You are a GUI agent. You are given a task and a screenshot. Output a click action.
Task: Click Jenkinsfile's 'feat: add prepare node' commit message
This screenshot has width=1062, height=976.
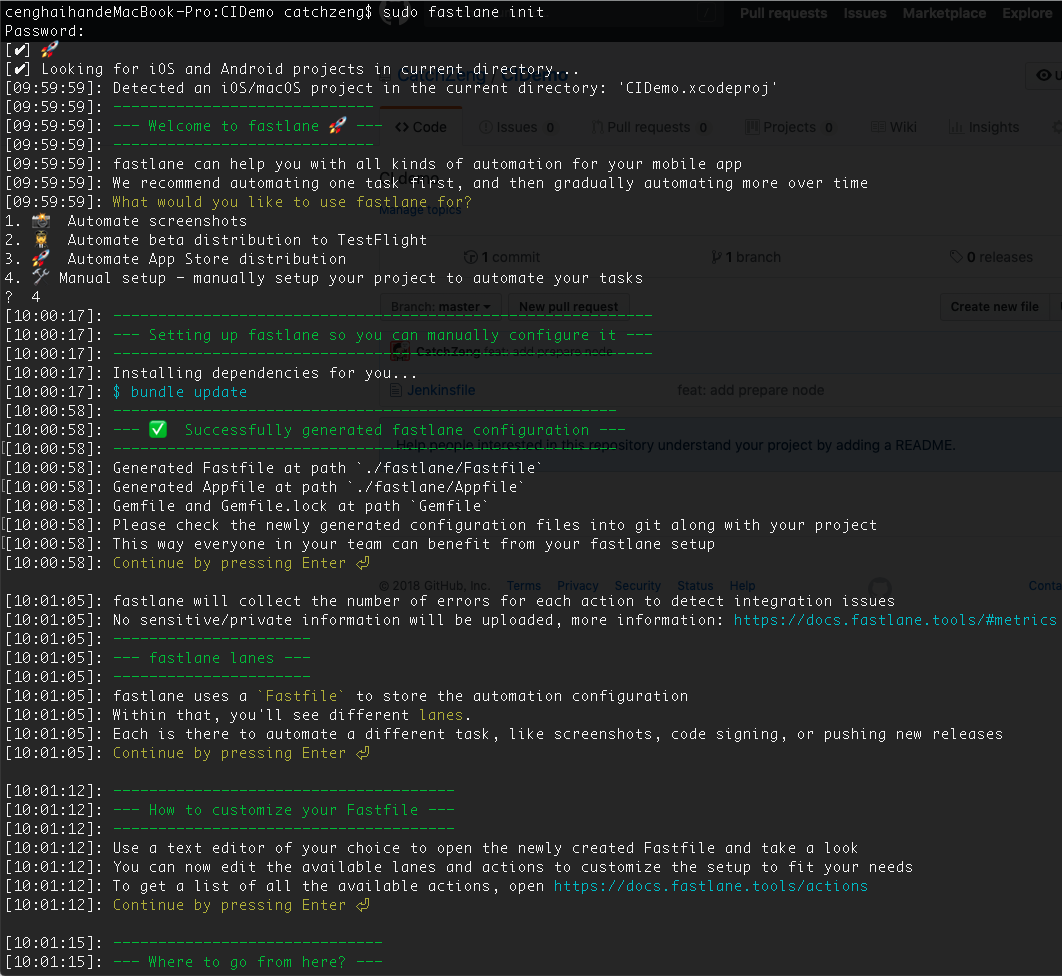tap(750, 390)
